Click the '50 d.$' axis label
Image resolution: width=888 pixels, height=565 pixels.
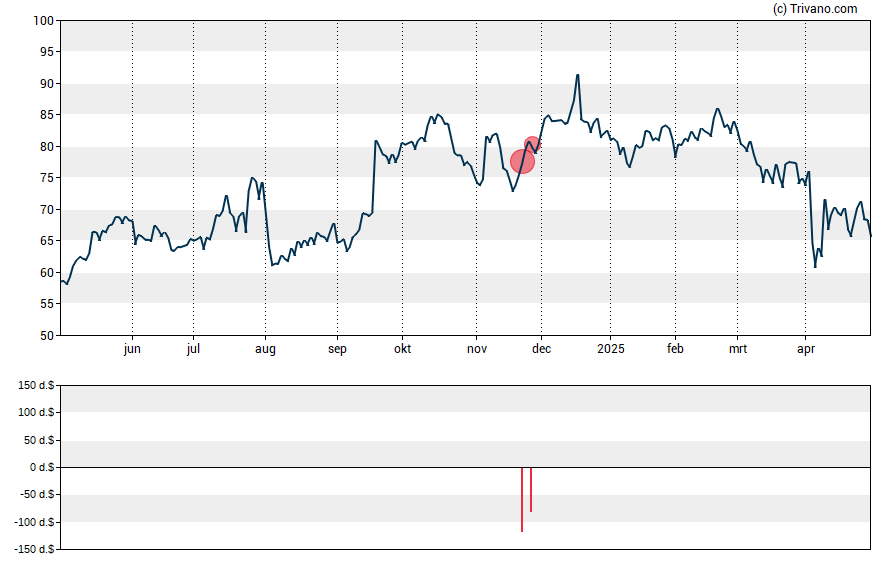click(x=39, y=440)
